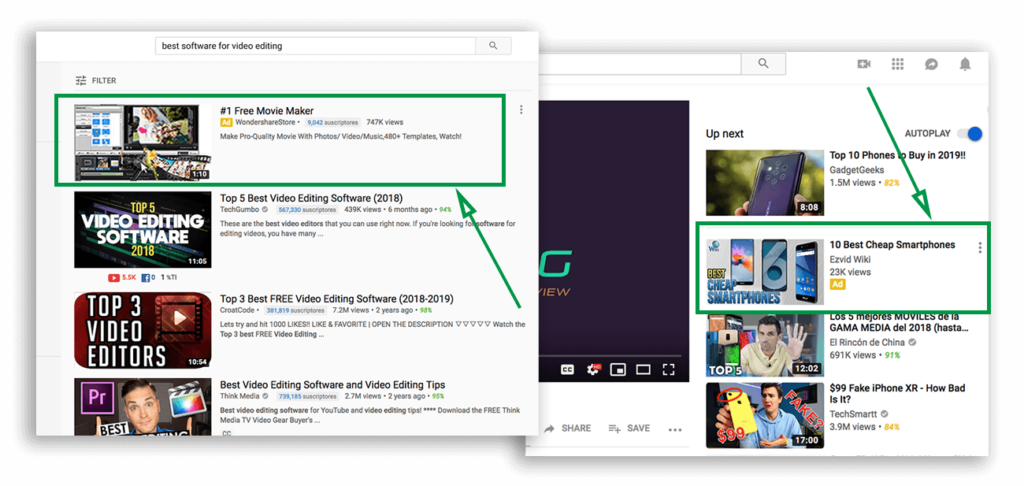
Task: Click the 9,042 suscriptores badge for WondershareStore
Action: tap(332, 122)
